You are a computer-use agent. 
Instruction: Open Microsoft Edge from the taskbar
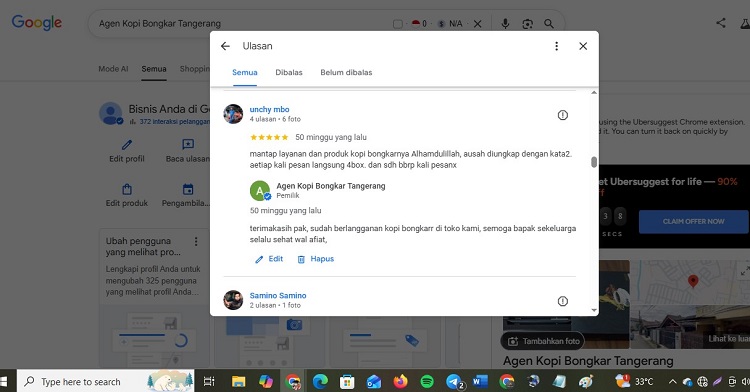pos(320,381)
